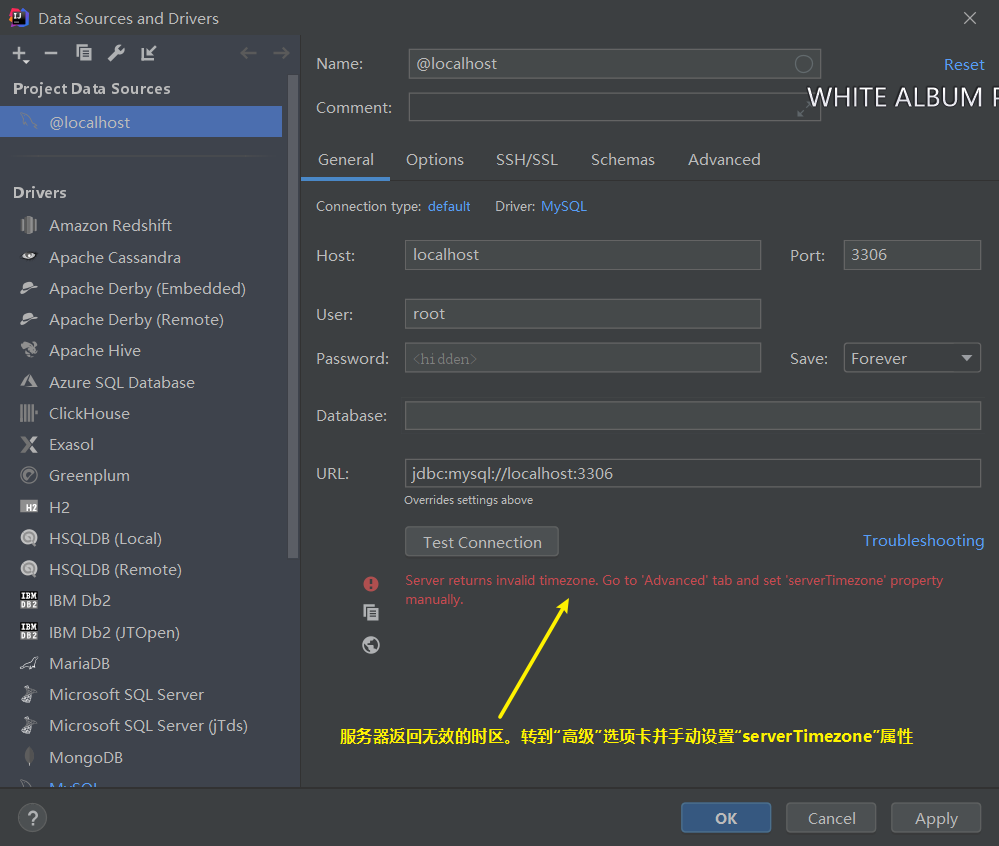Click the User field containing root
Screen dimensions: 999x846
(582, 314)
